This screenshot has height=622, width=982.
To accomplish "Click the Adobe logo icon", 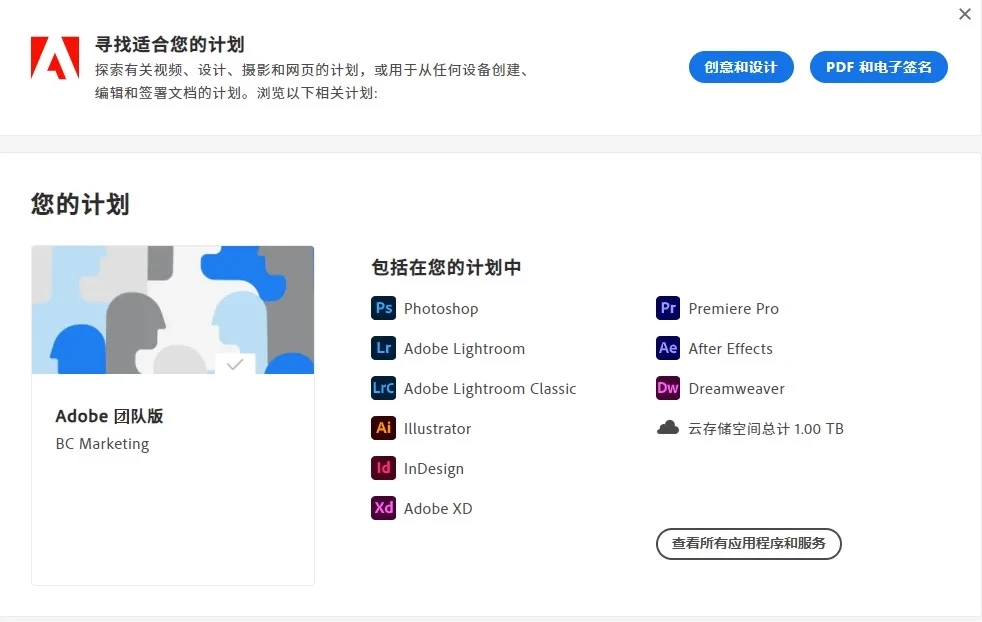I will click(55, 58).
